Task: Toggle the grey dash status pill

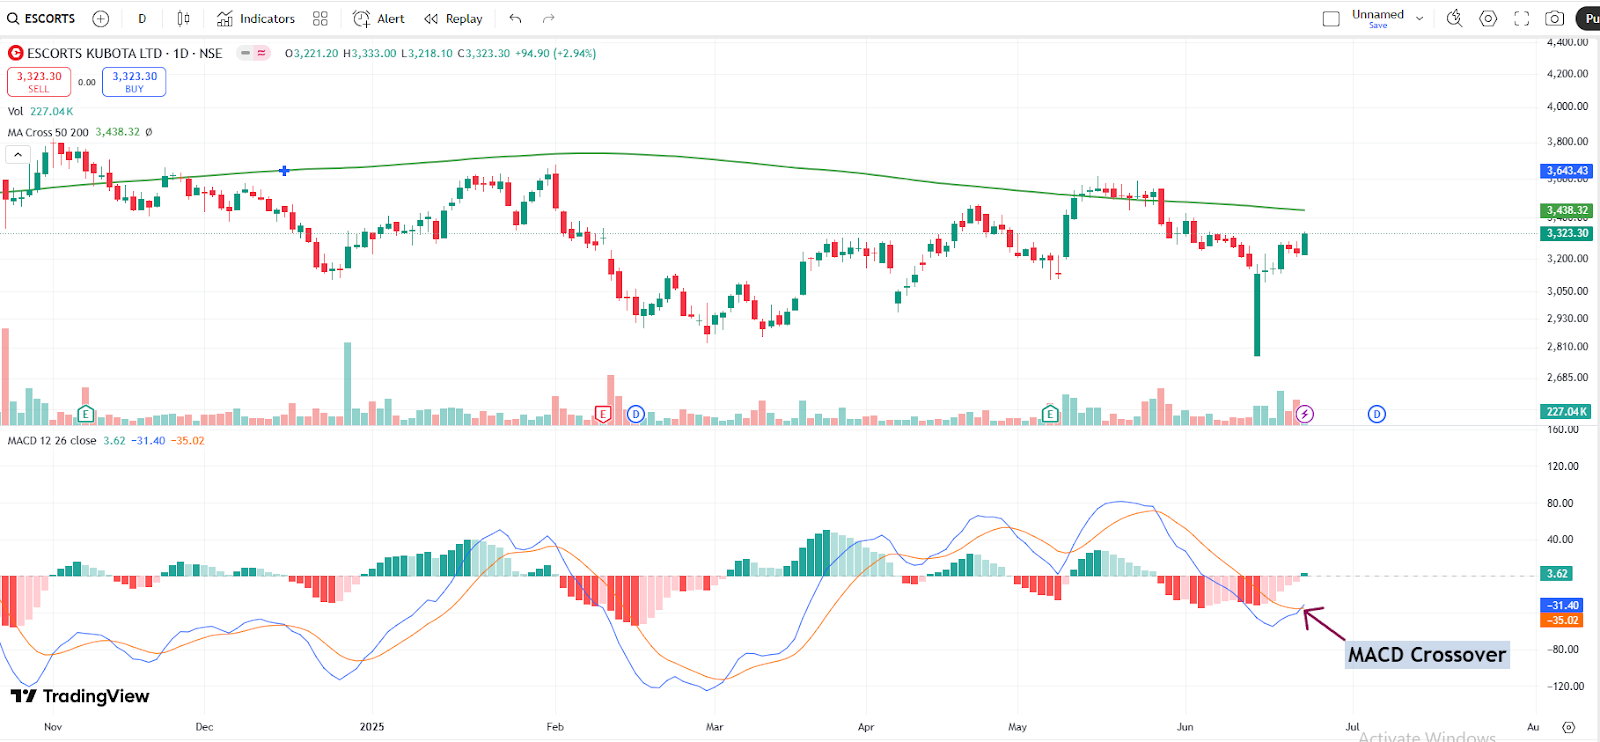Action: [245, 53]
